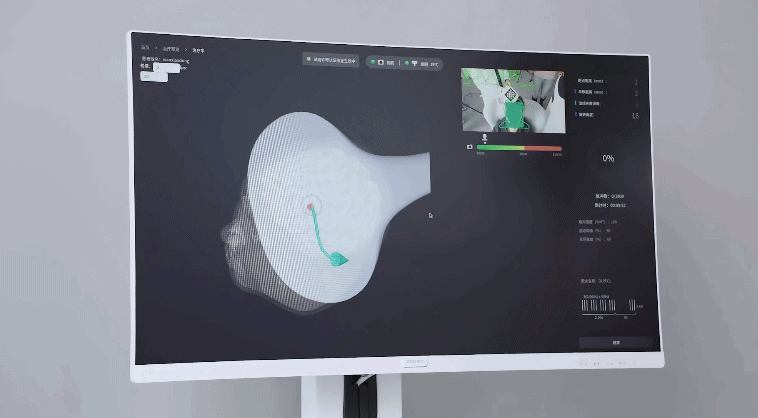Open the first breadcrumb item at top left
The image size is (758, 418).
coord(145,47)
